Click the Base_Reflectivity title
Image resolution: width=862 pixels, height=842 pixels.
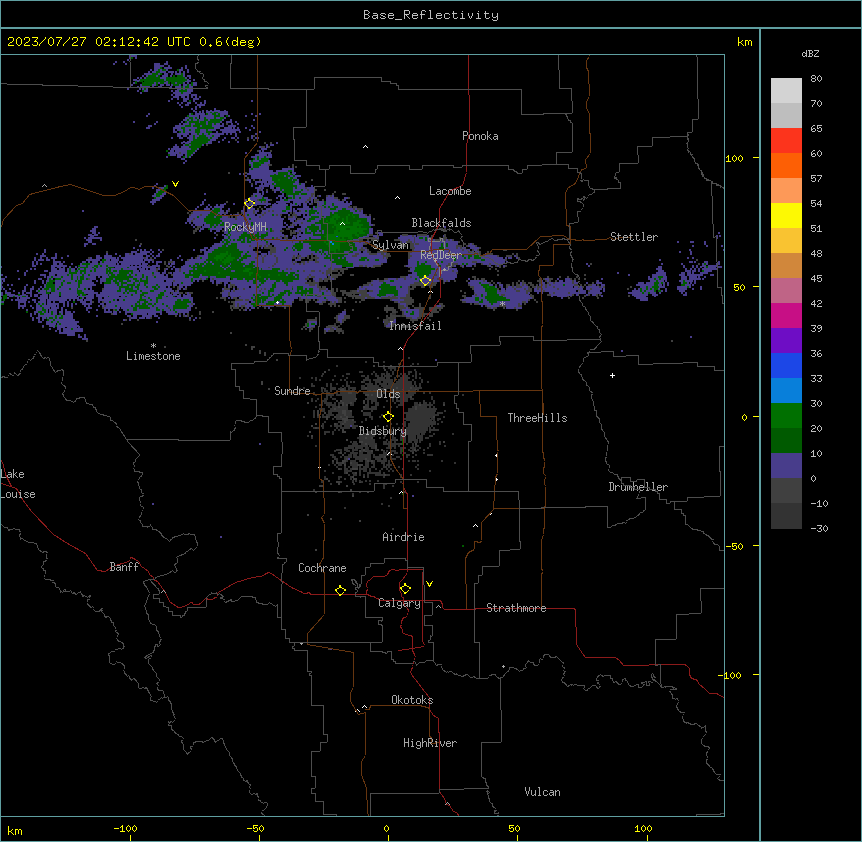(431, 15)
